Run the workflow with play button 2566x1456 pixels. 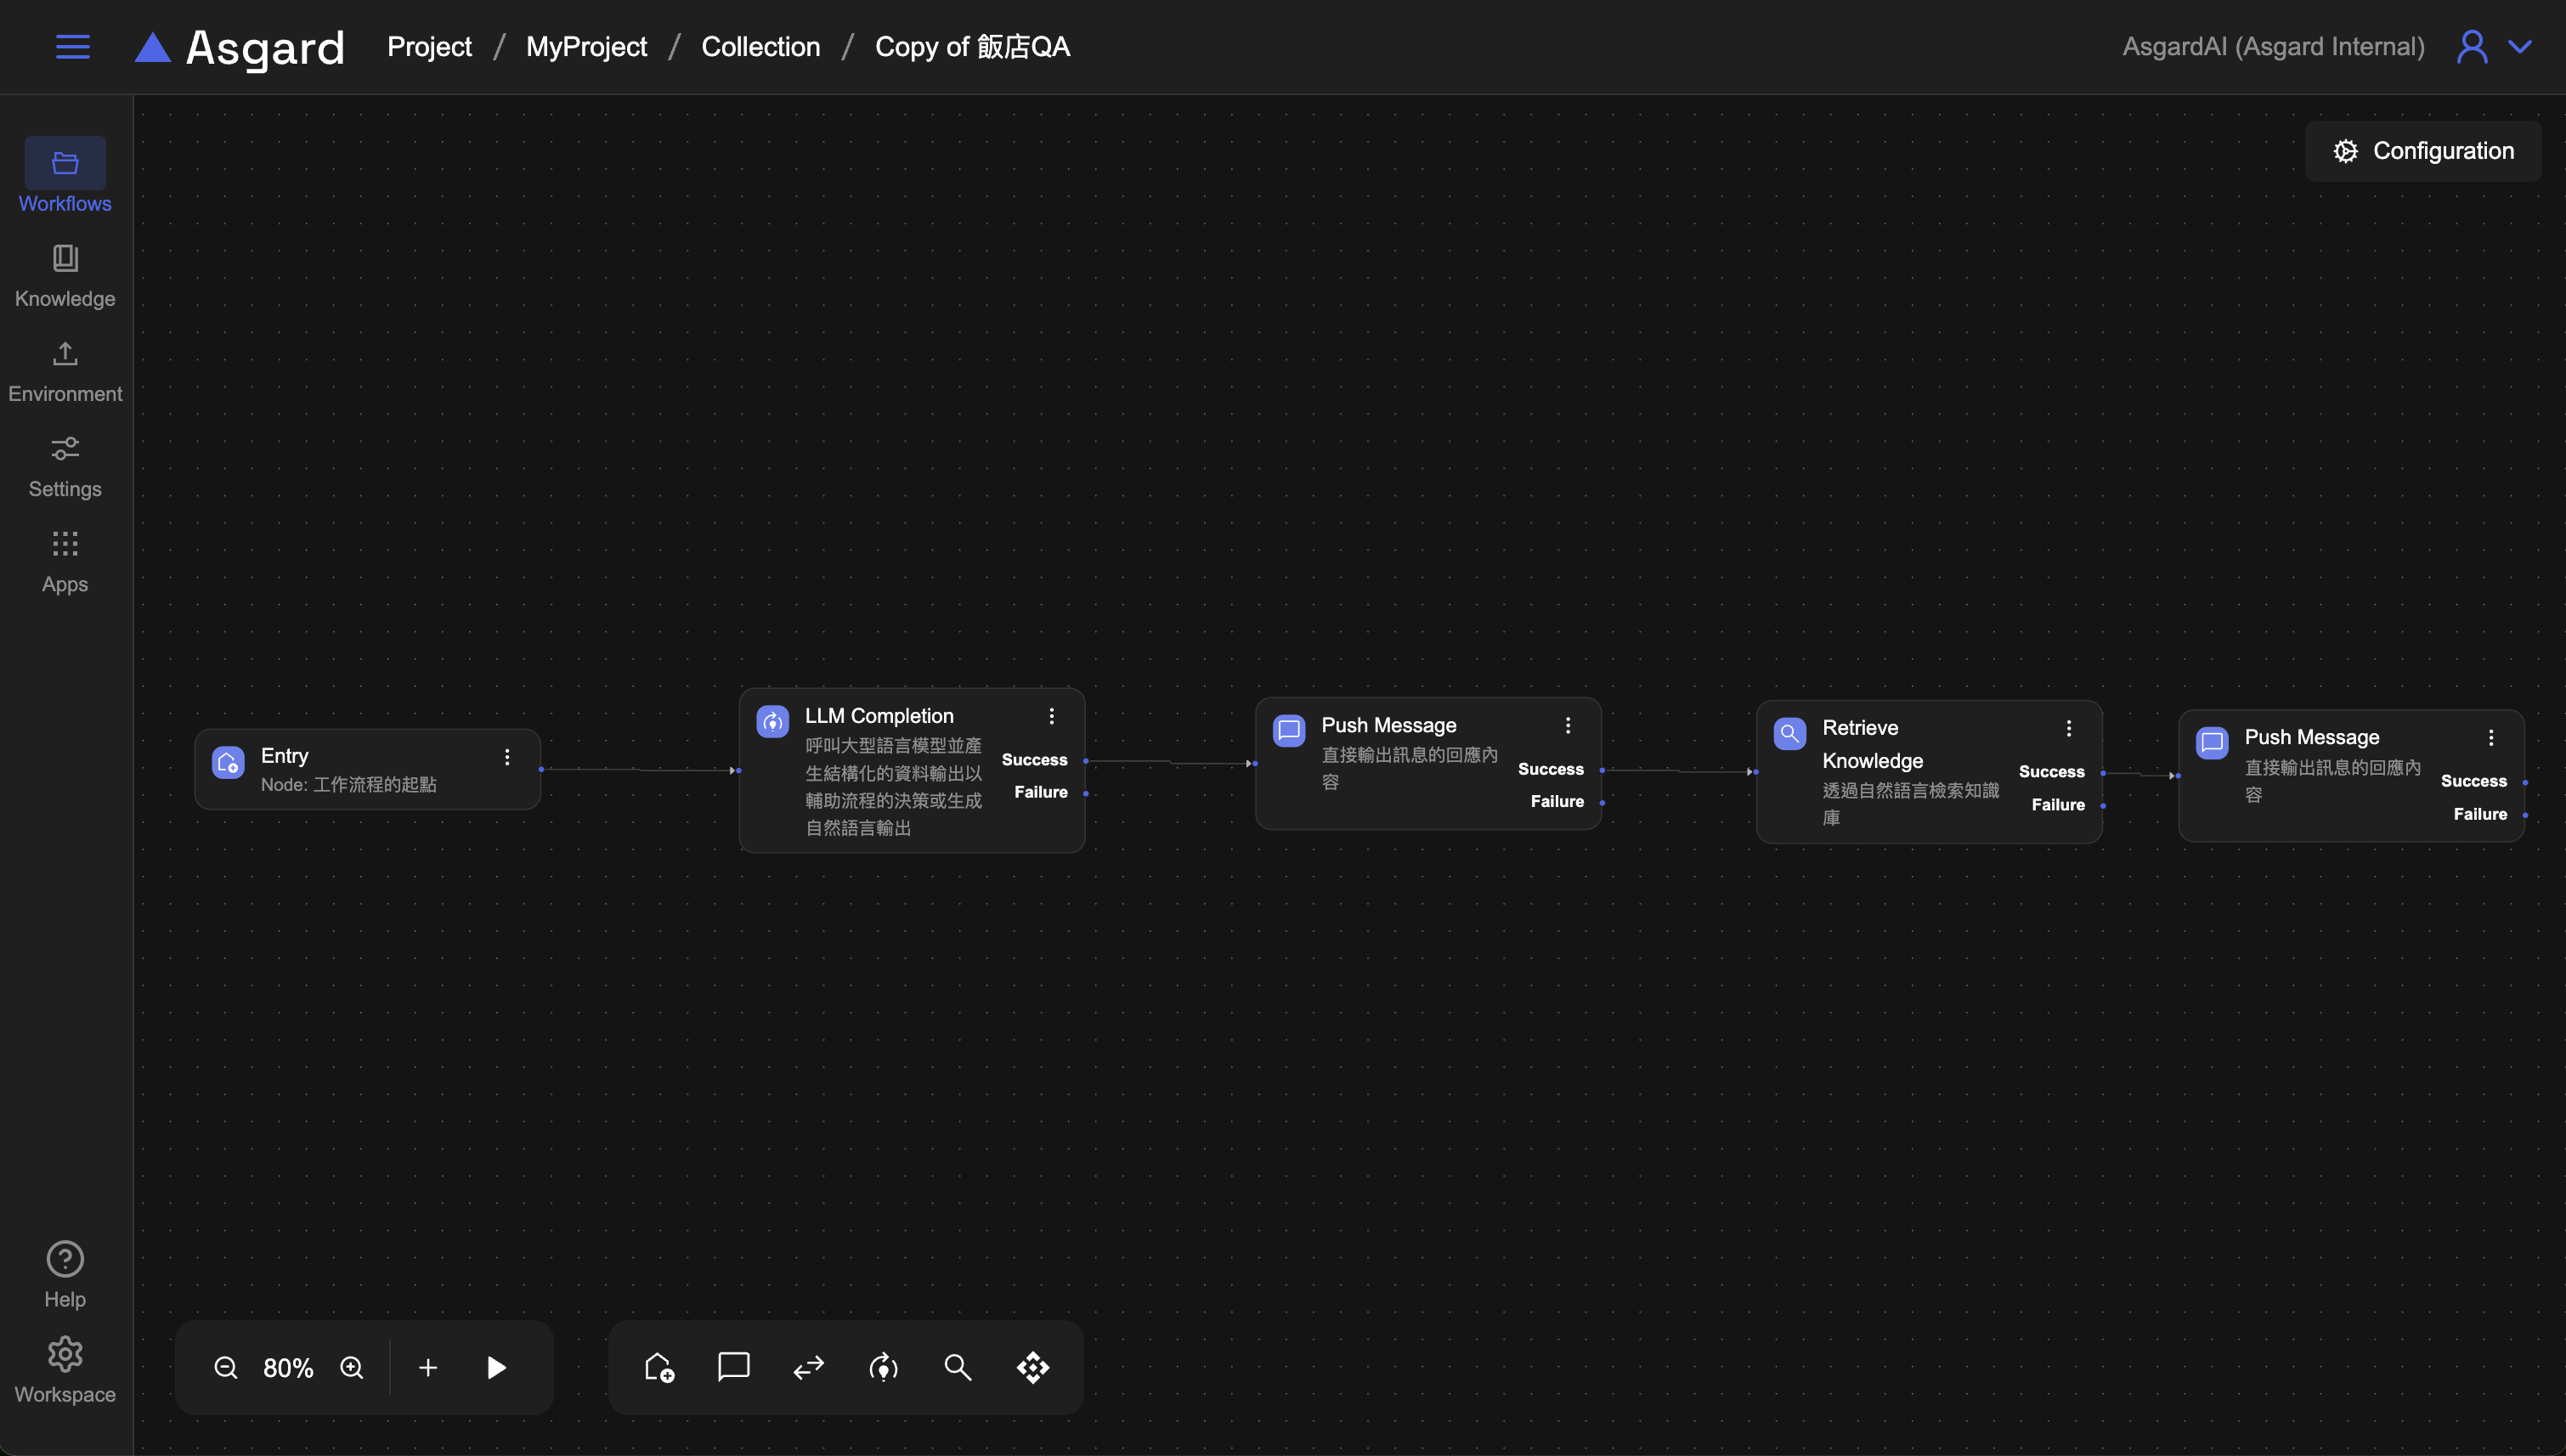coord(496,1367)
